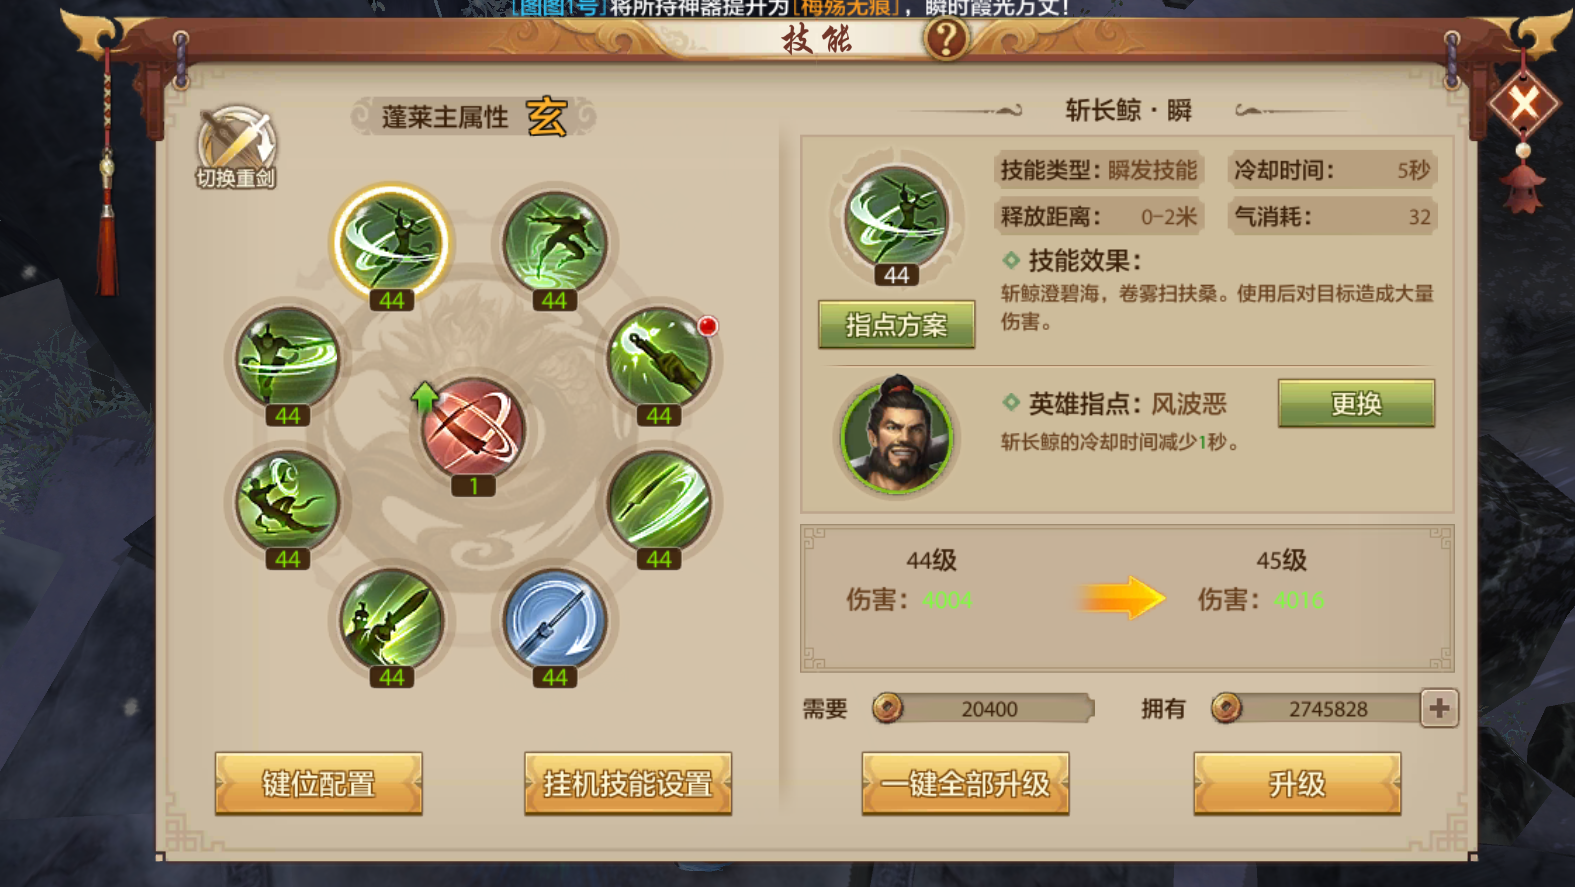Open 挂机技能设置 auto-skill settings
The height and width of the screenshot is (887, 1575).
pos(628,783)
